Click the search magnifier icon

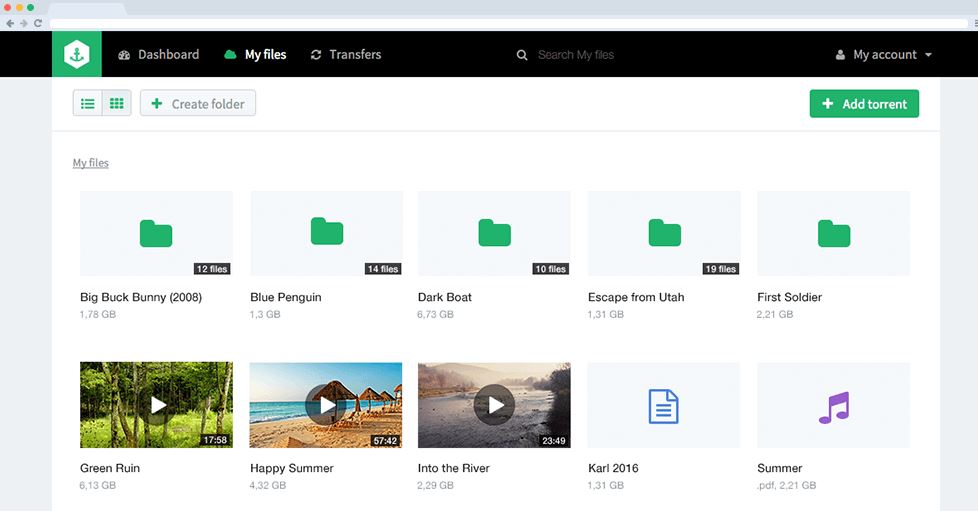coord(522,55)
